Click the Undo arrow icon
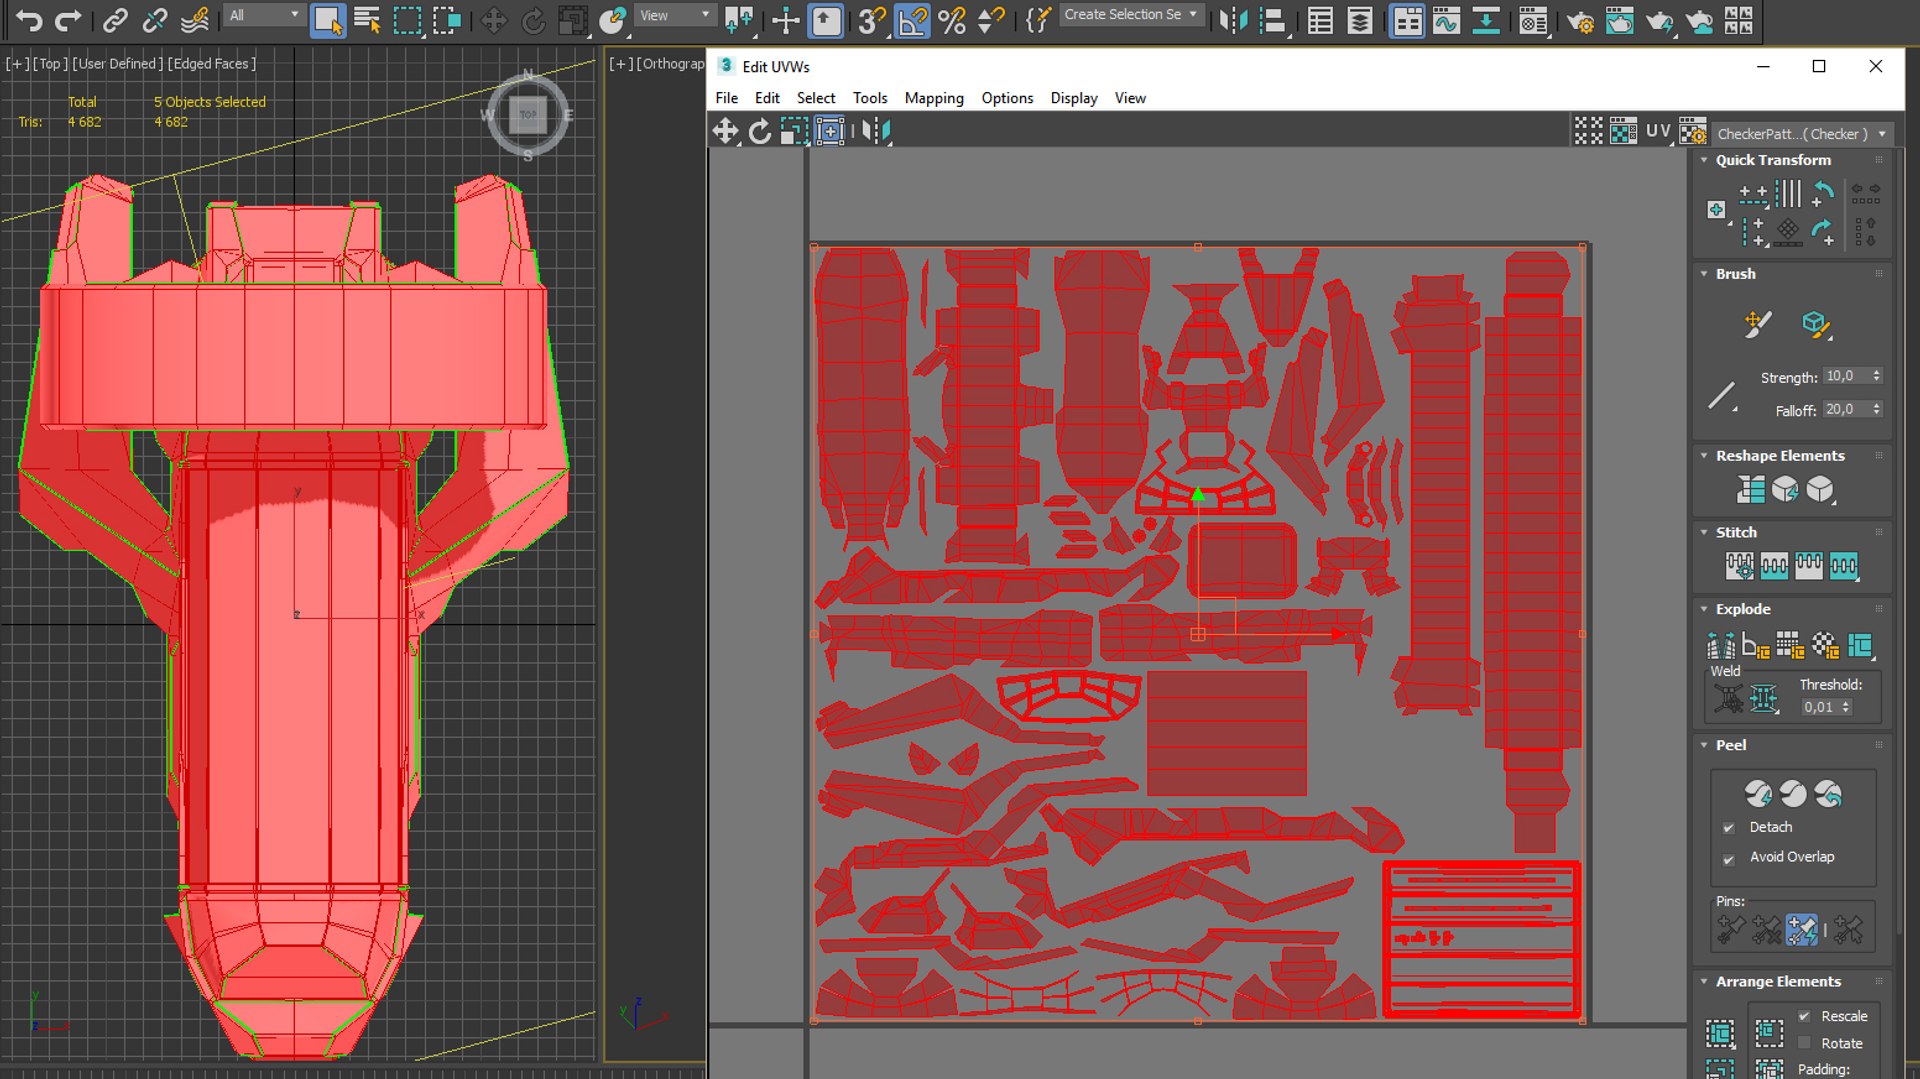Viewport: 1920px width, 1079px height. [28, 19]
